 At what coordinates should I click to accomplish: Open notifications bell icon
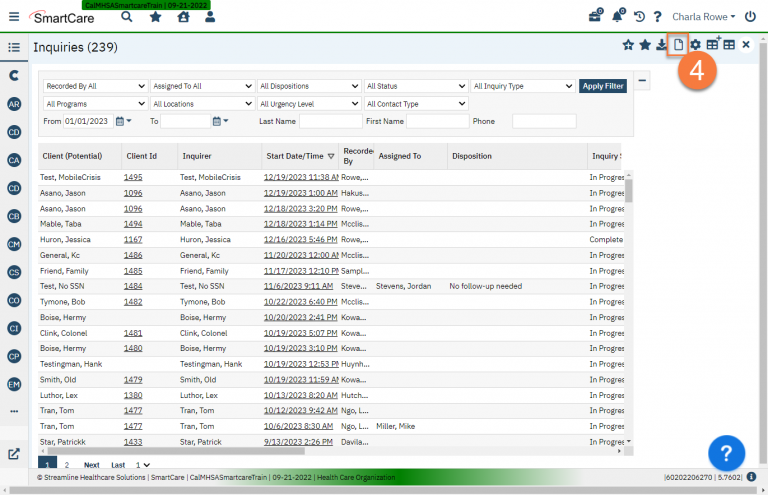(617, 16)
